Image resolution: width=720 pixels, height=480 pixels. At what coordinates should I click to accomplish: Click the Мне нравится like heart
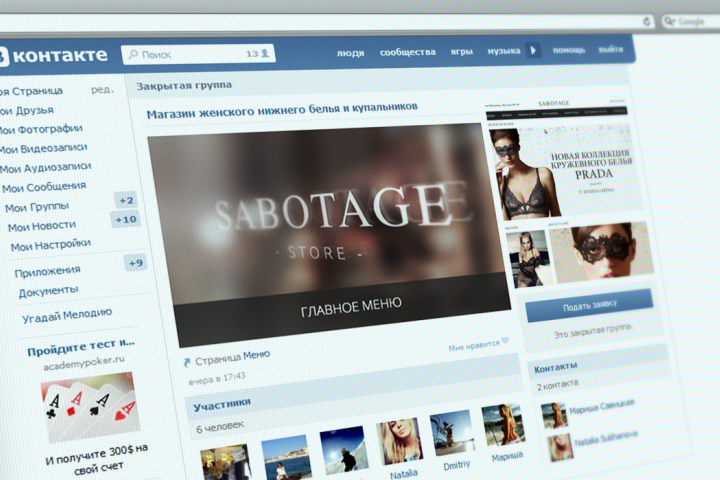point(505,340)
